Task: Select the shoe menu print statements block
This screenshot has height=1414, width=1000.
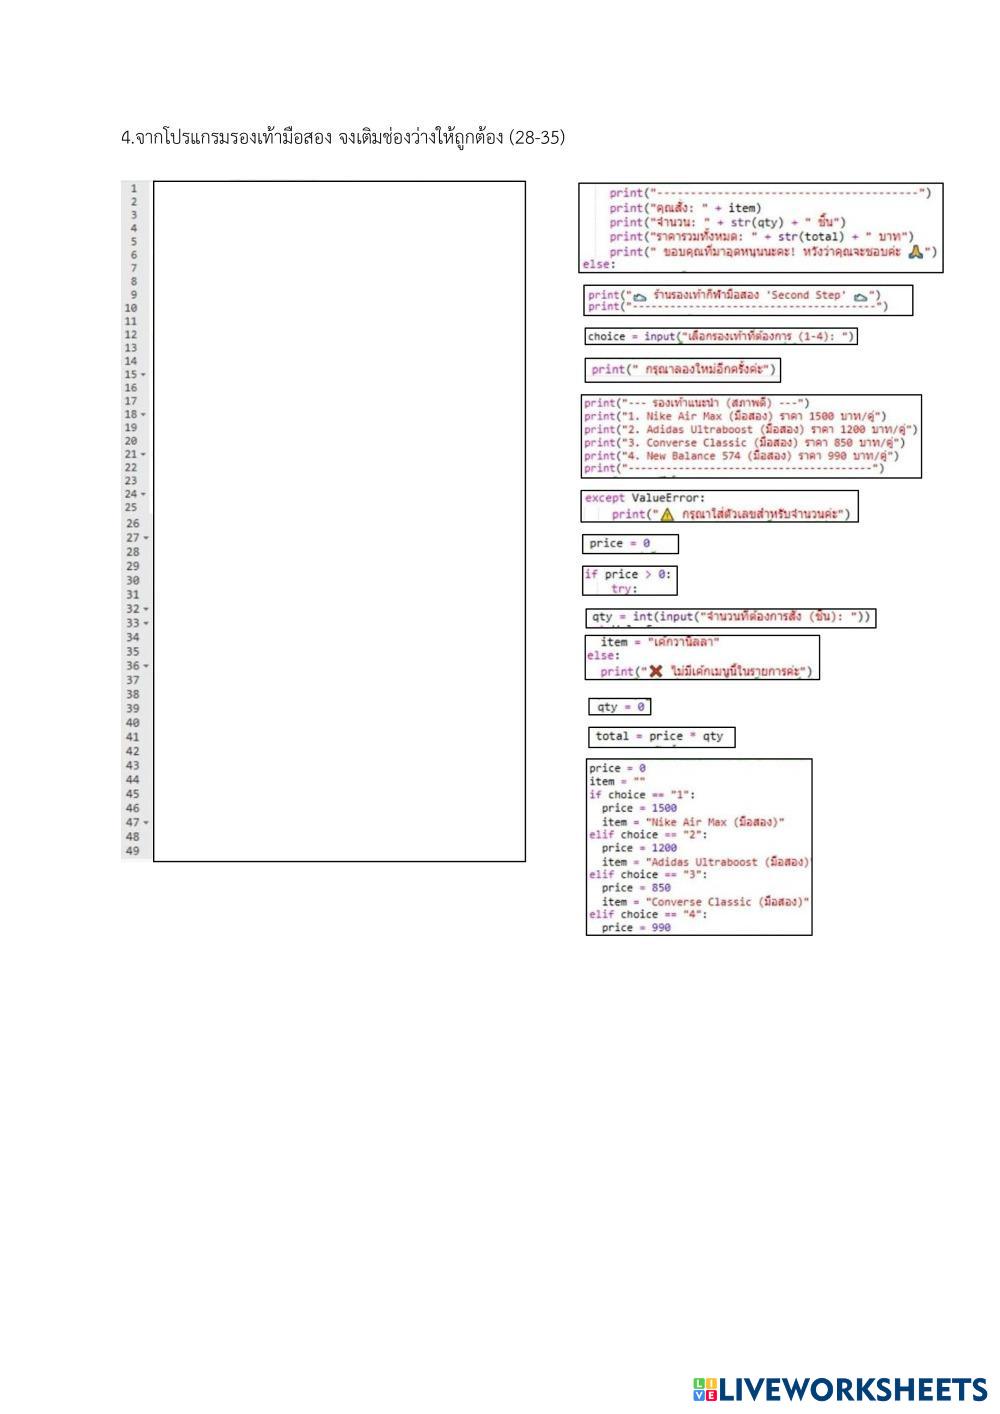Action: pyautogui.click(x=750, y=436)
